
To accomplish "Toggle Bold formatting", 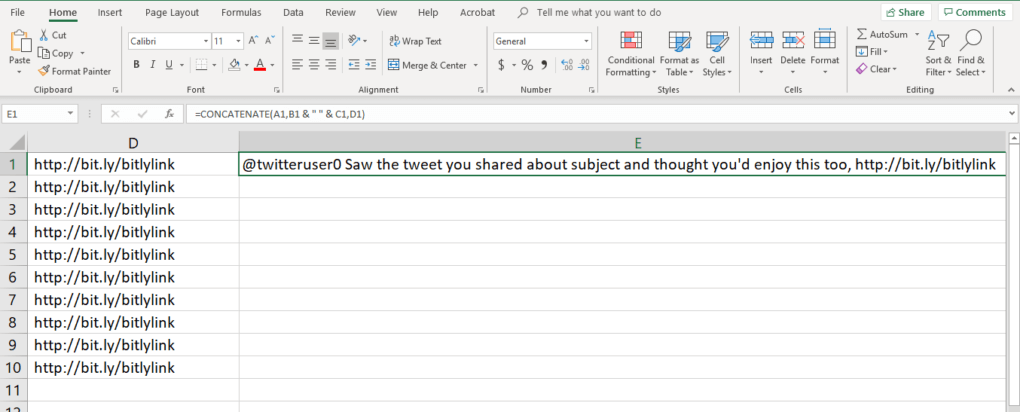I will click(137, 65).
